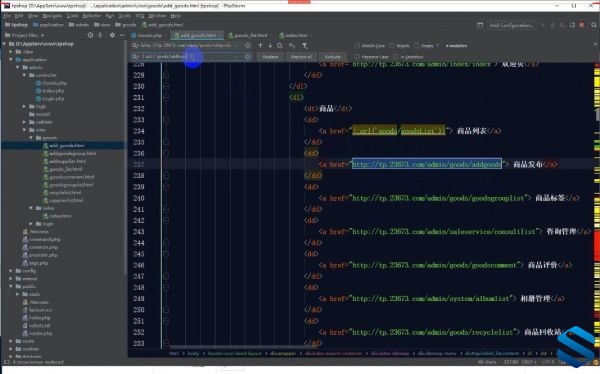Click the Add Configuration button
Viewport: 600px width, 374px height.
point(512,25)
